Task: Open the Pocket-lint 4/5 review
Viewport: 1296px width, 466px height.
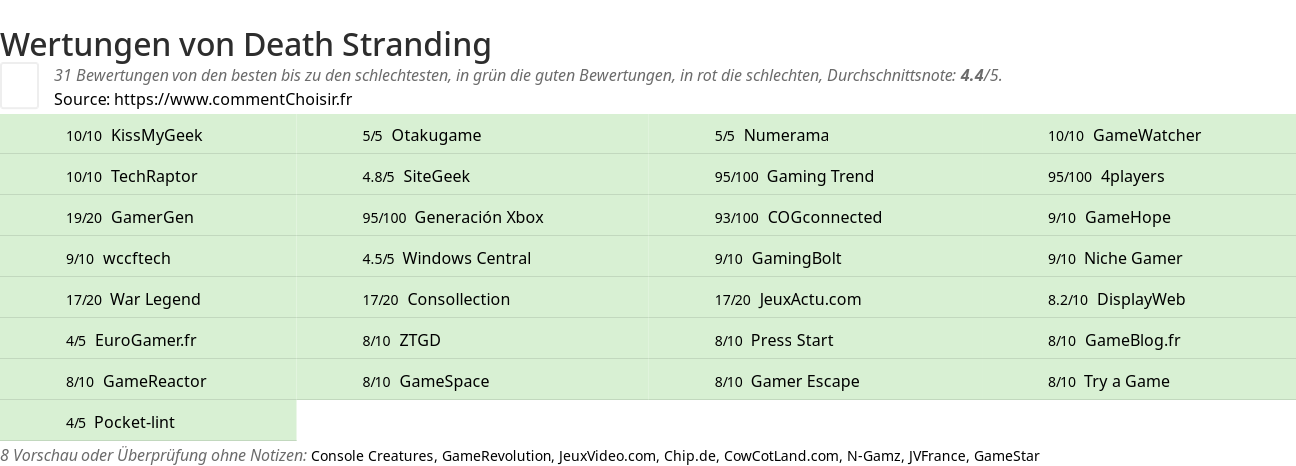Action: (148, 422)
